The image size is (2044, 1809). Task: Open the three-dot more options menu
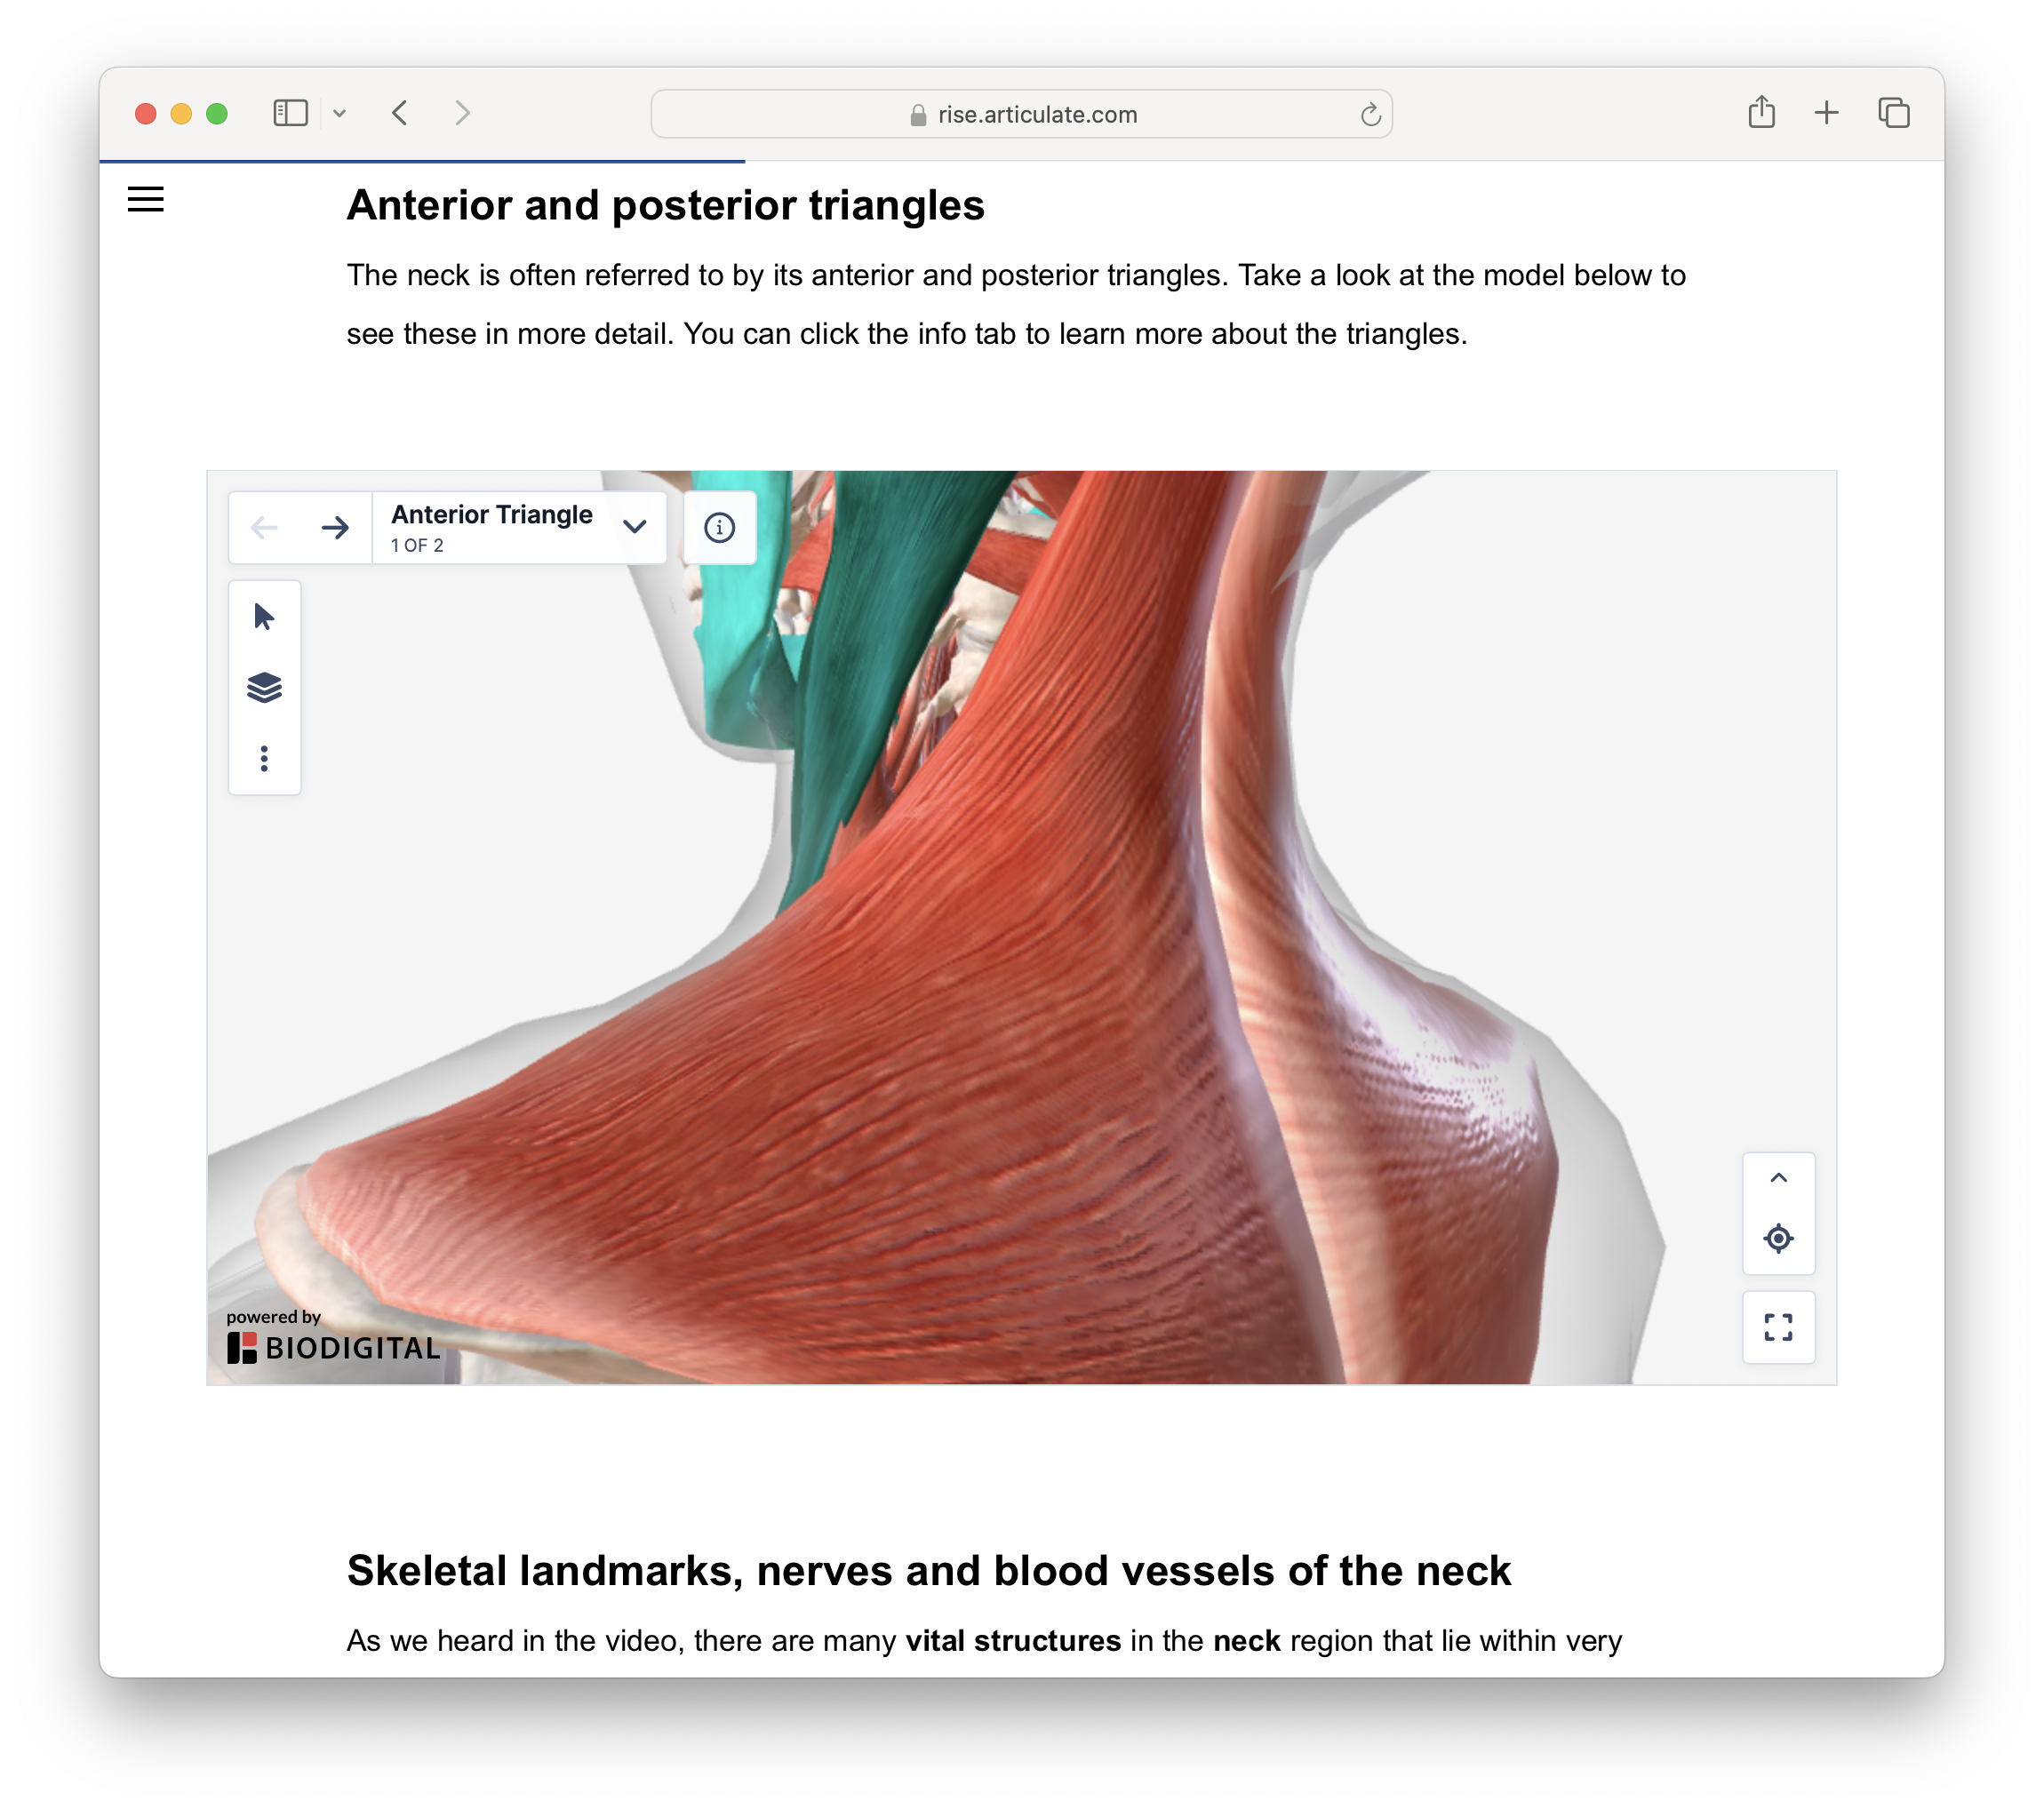click(x=264, y=759)
